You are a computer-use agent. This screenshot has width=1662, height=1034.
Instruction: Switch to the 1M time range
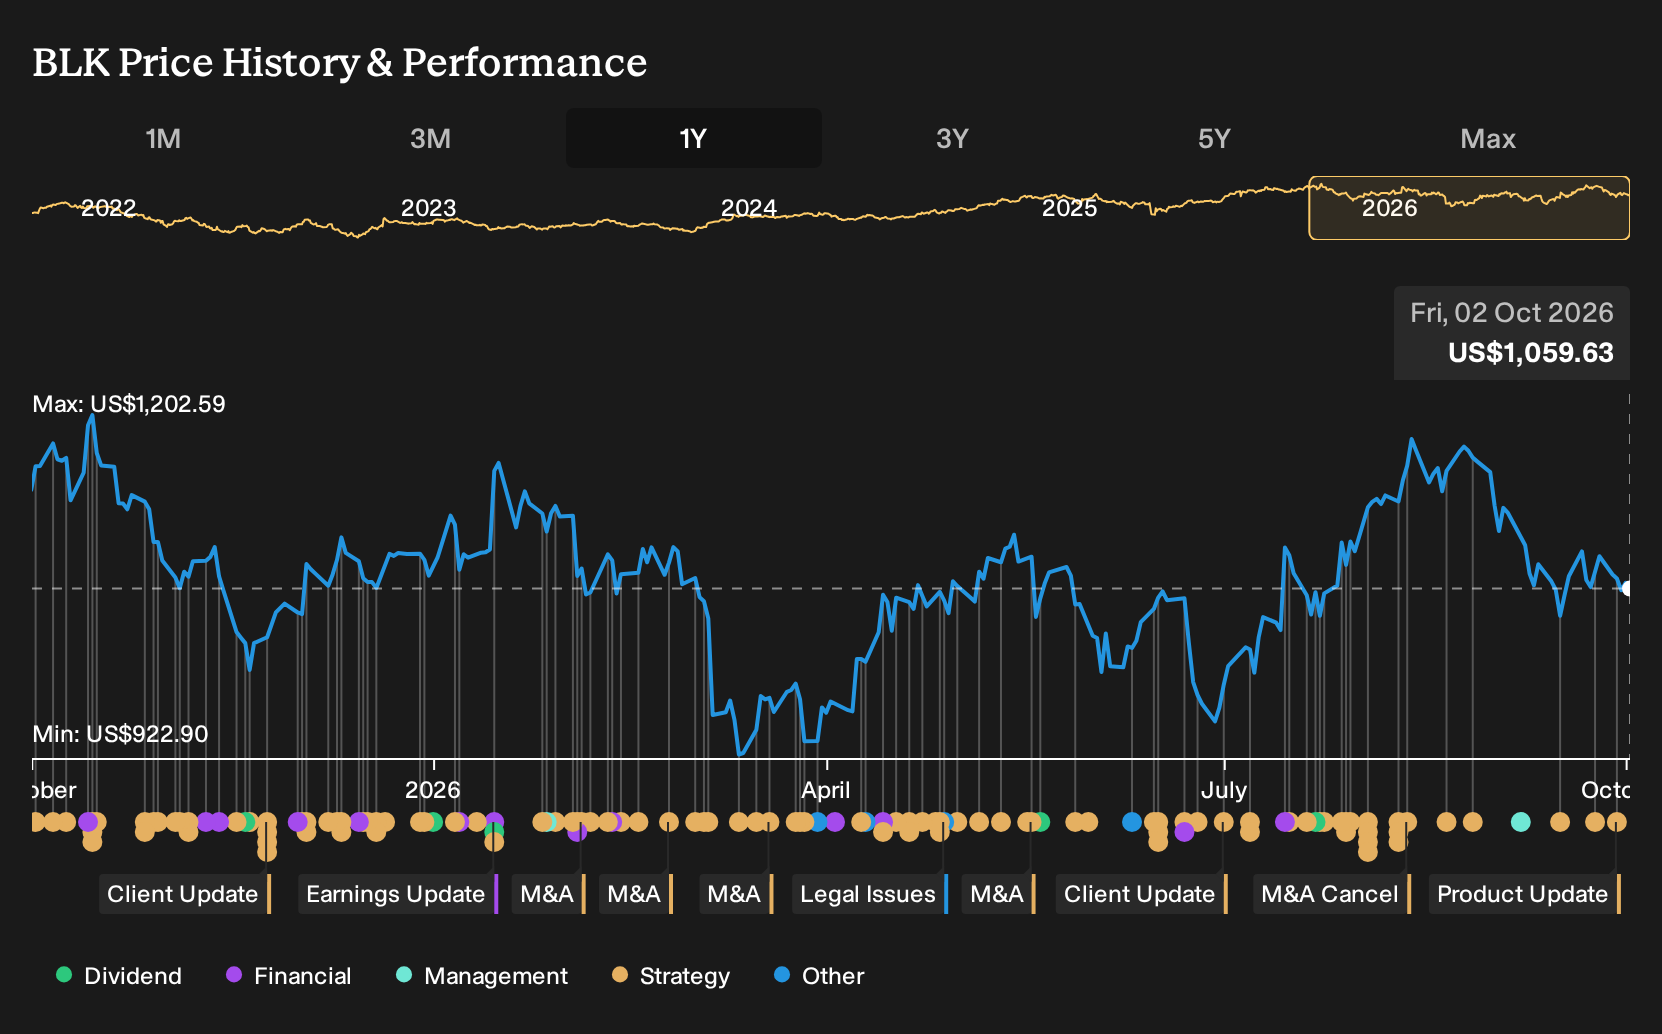(163, 138)
